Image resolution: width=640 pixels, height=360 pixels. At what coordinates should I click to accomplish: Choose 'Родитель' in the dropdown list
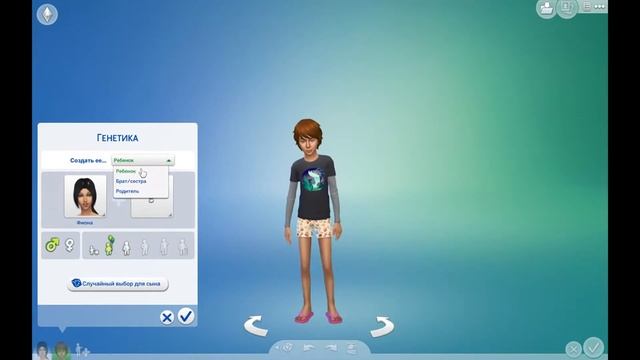[x=127, y=191]
